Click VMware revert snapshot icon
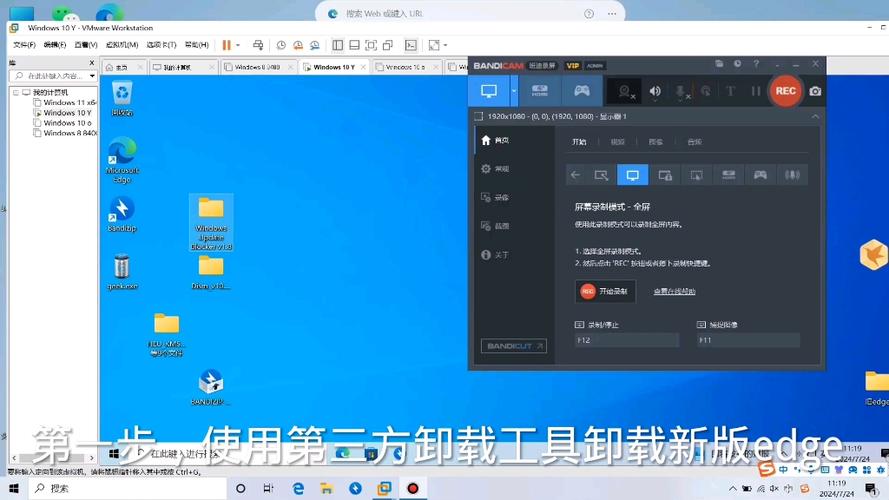889x500 pixels. click(298, 45)
